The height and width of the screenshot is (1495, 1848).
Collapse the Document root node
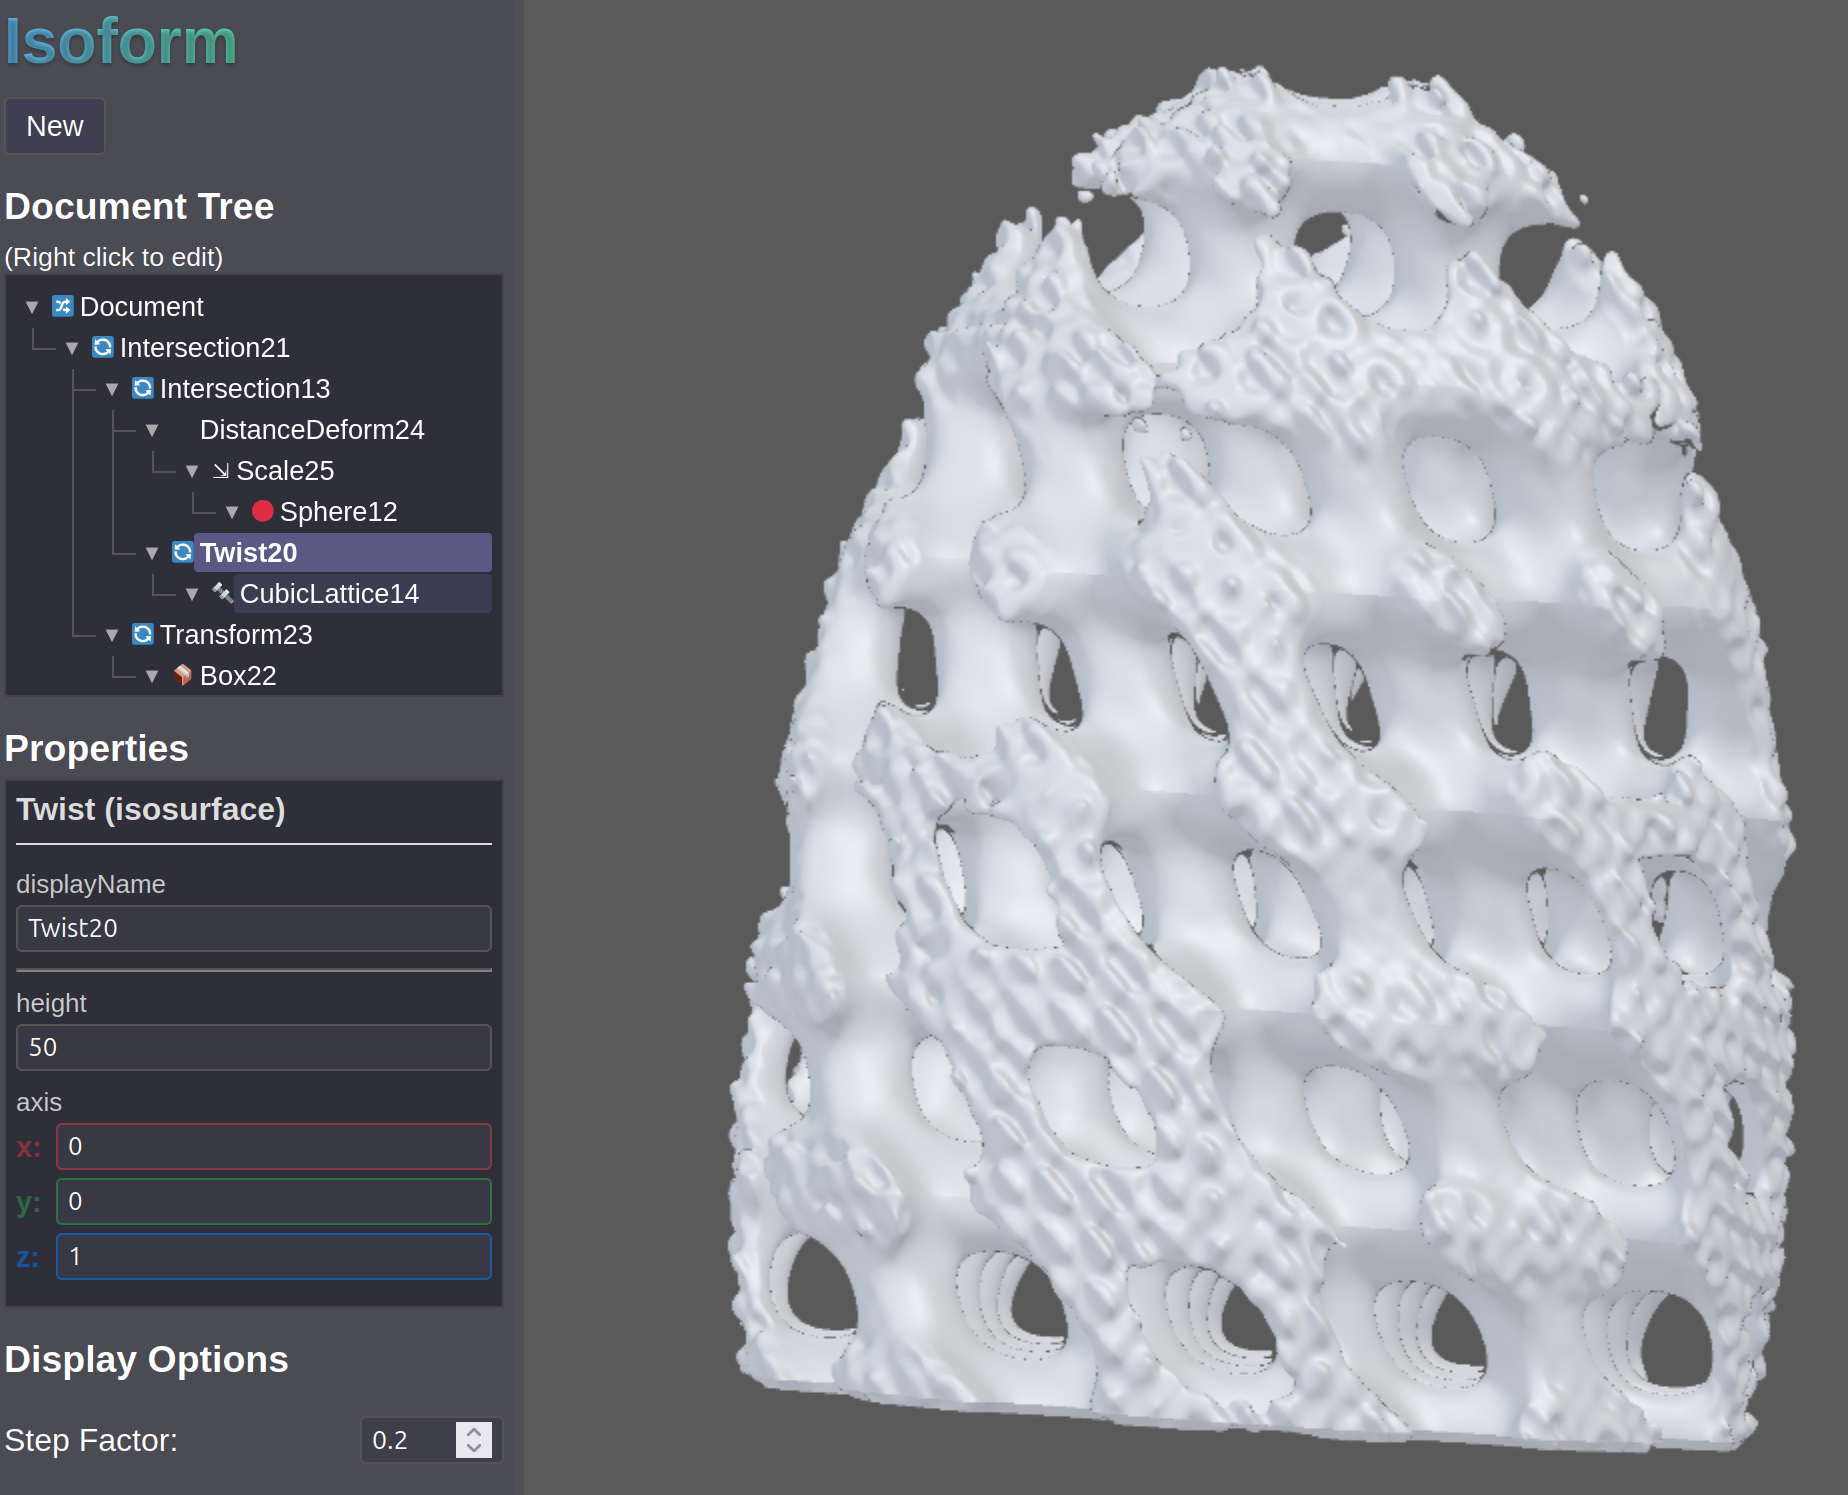32,307
